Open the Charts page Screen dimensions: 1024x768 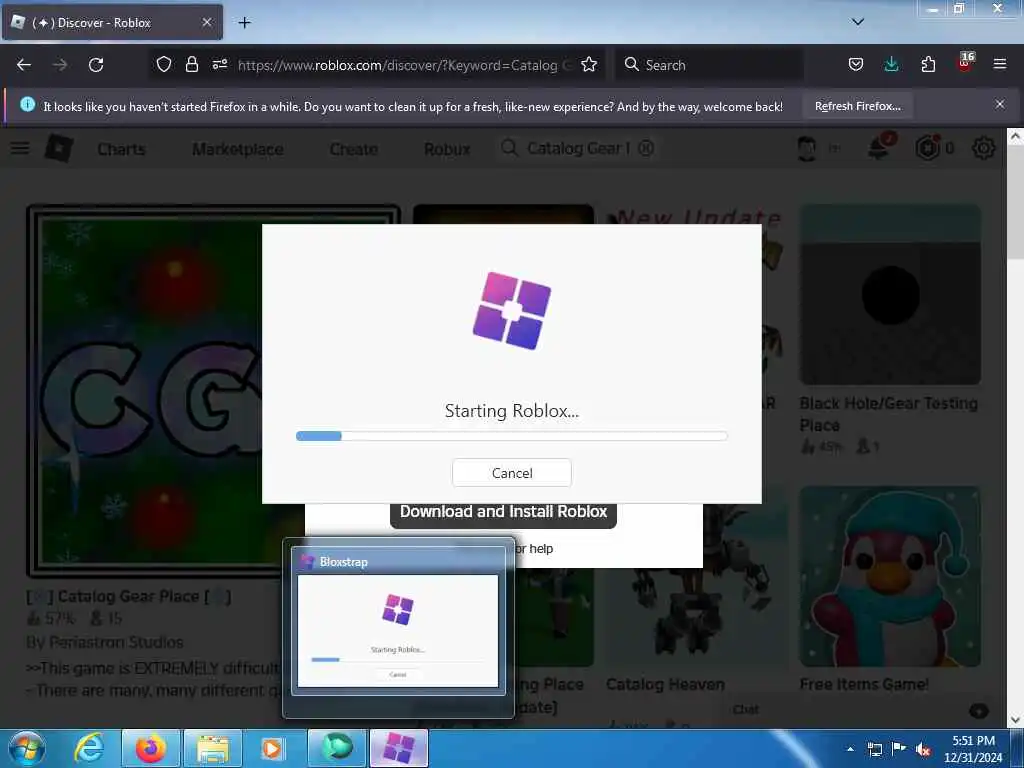(121, 150)
